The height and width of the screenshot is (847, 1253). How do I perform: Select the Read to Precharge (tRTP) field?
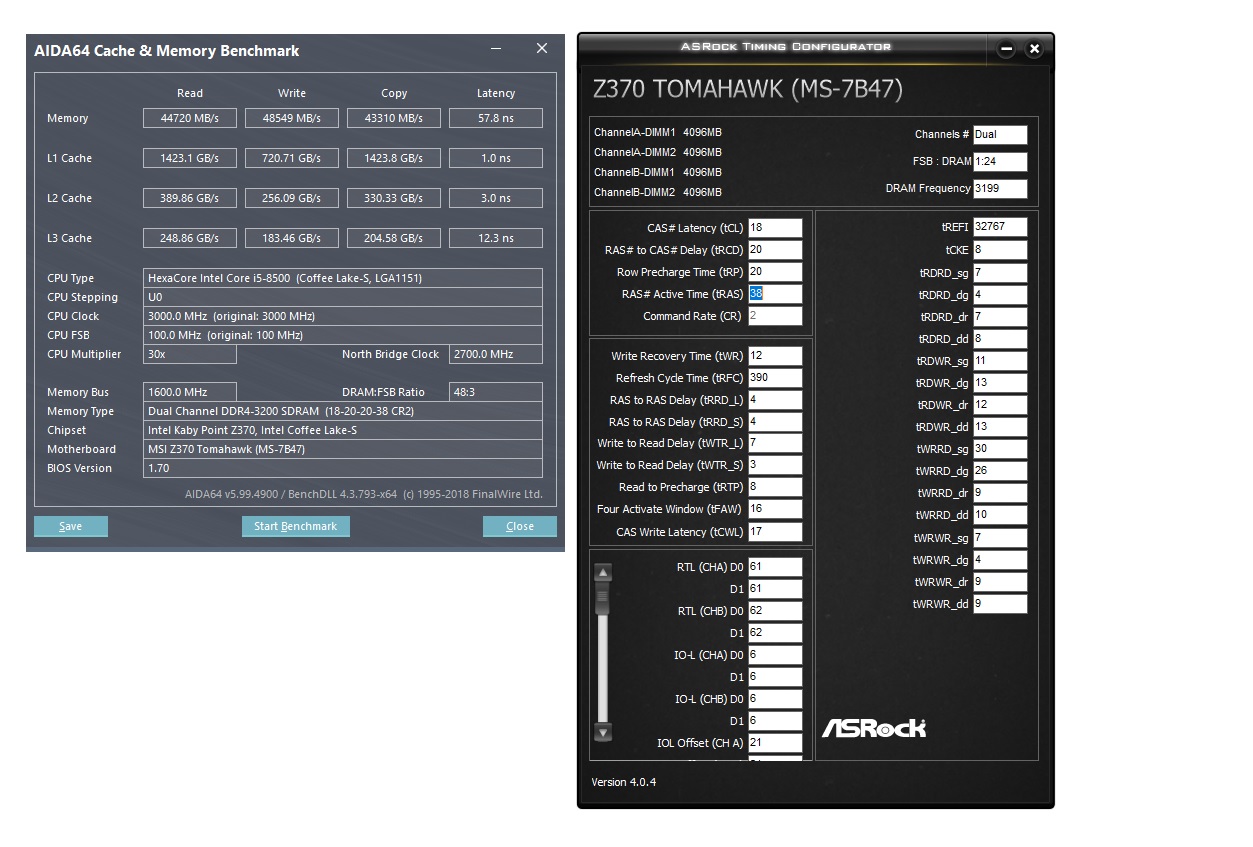click(x=775, y=487)
